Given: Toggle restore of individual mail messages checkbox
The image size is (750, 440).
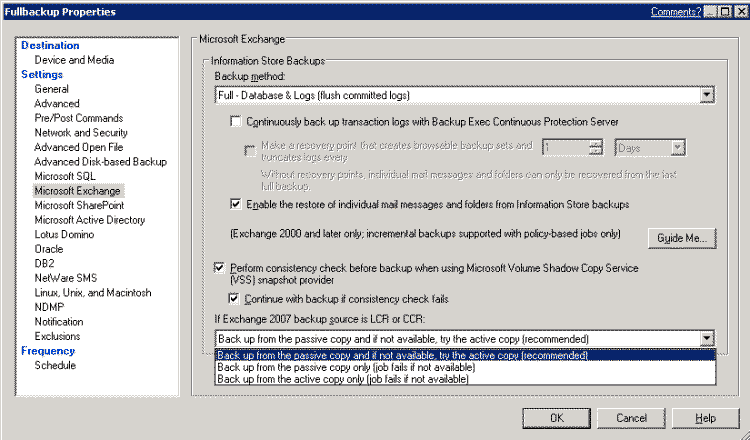Looking at the screenshot, I should click(236, 204).
